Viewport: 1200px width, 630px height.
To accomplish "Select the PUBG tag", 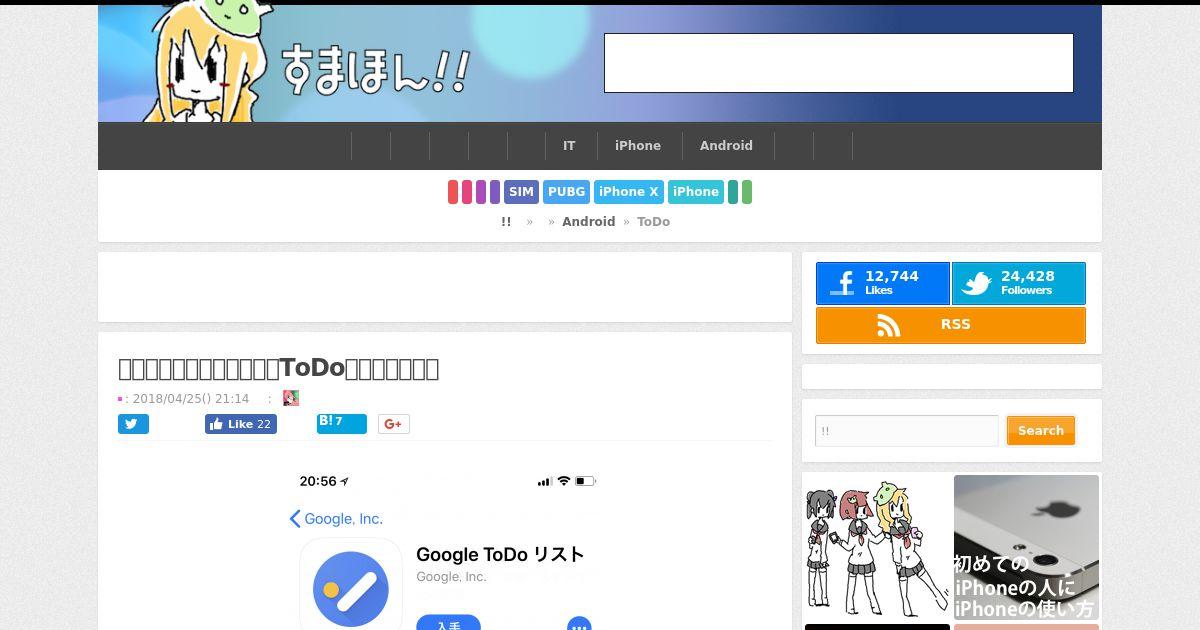I will [x=566, y=192].
